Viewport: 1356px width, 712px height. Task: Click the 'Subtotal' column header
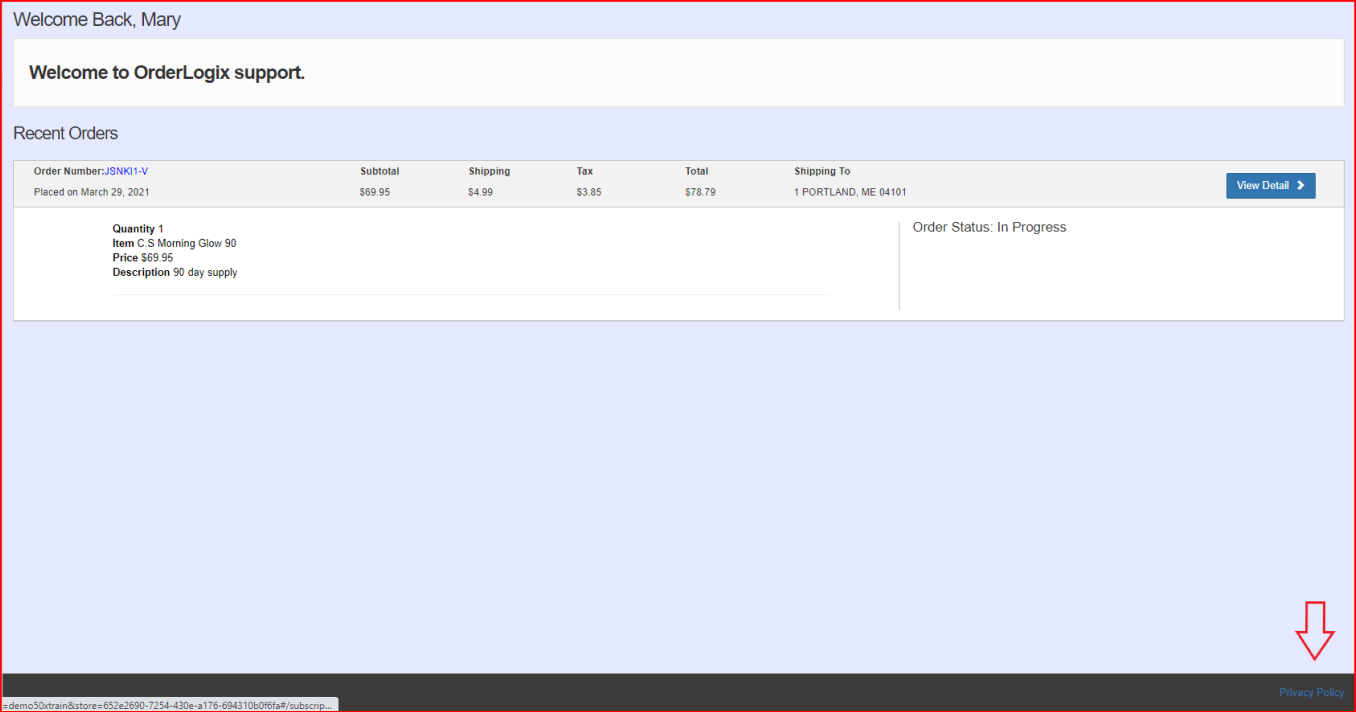[x=380, y=171]
